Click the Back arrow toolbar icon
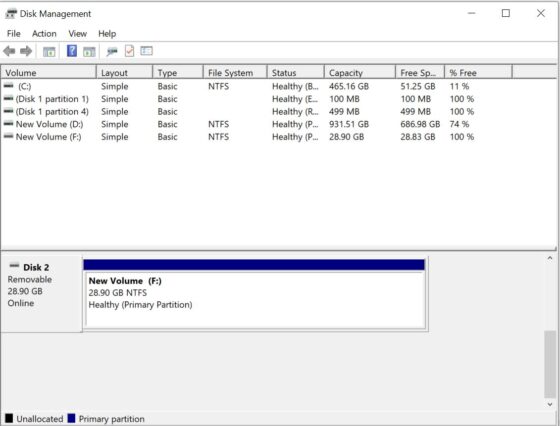The height and width of the screenshot is (426, 560). pos(9,51)
